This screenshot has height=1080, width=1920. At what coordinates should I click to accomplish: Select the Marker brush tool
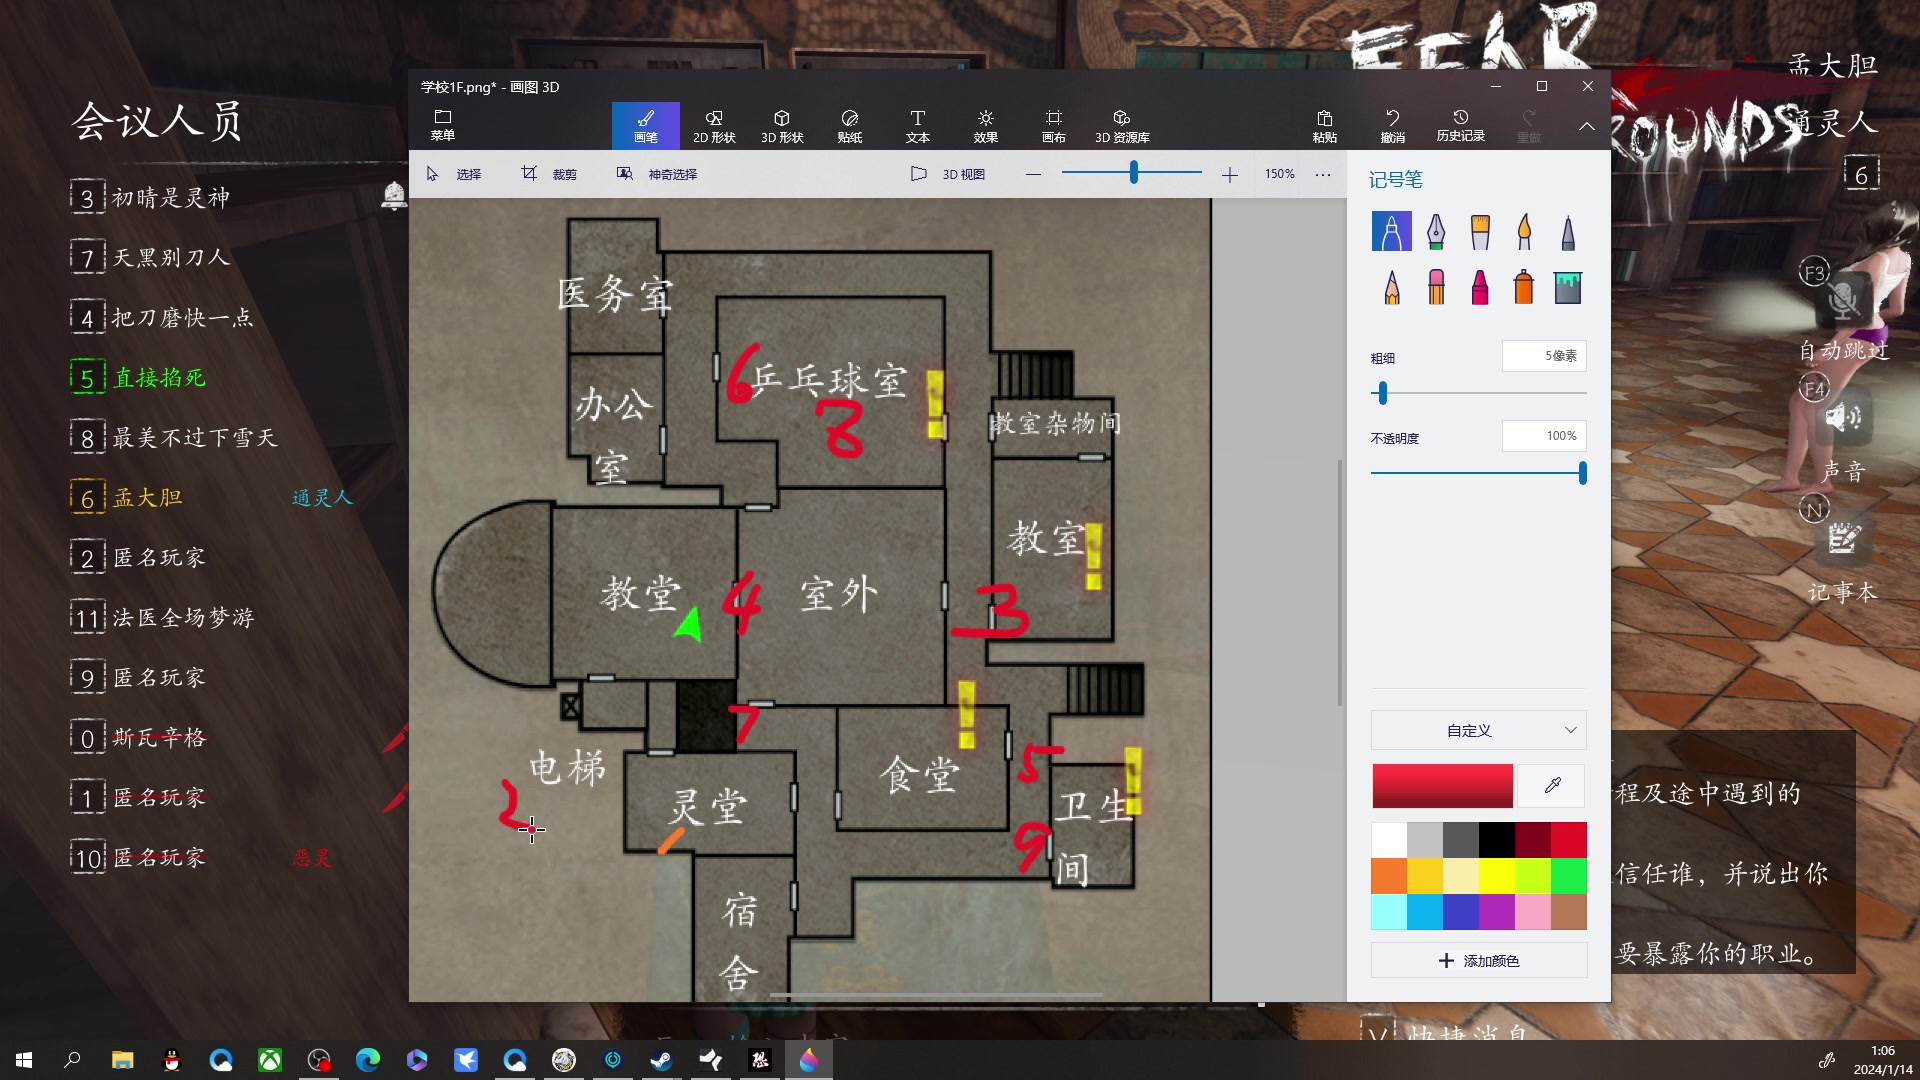(1391, 232)
